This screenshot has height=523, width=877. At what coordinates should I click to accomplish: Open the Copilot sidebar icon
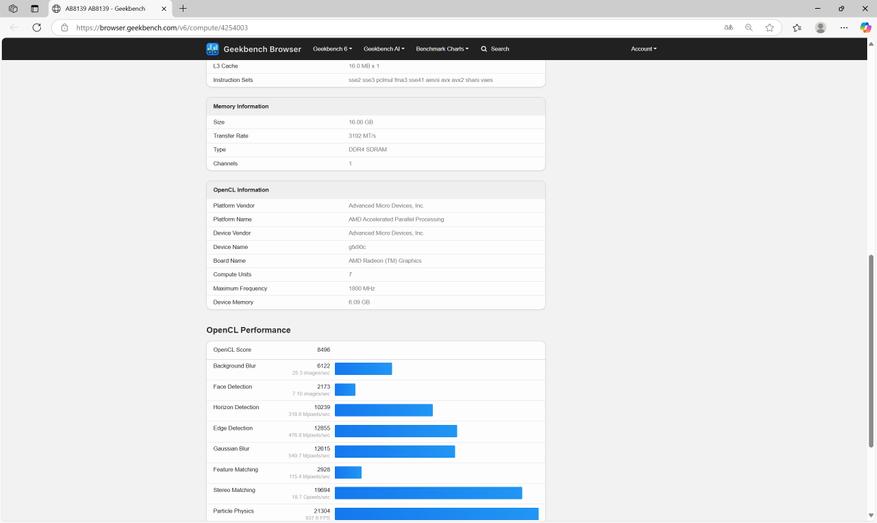(865, 27)
